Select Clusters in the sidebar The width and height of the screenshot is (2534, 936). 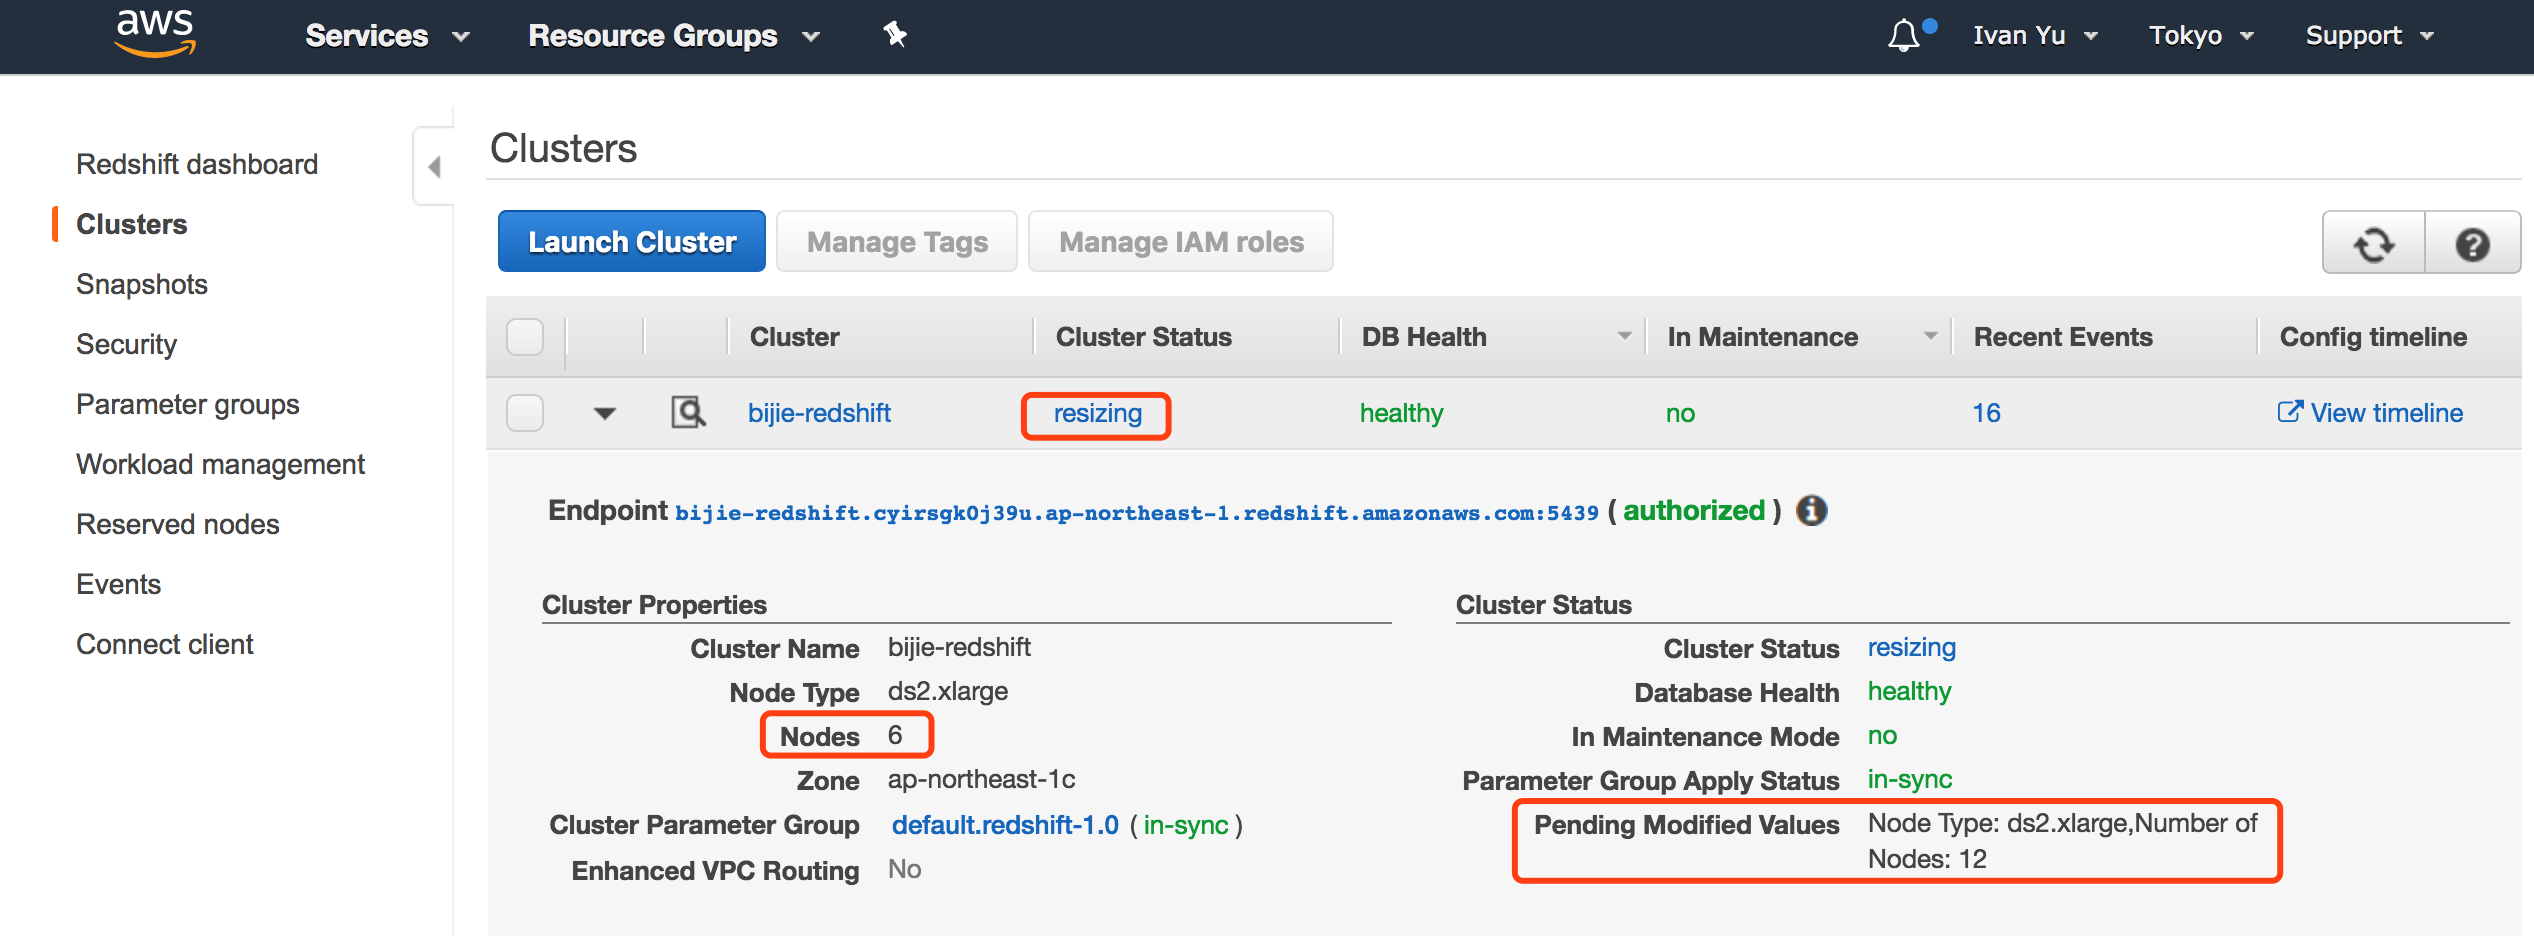click(132, 224)
